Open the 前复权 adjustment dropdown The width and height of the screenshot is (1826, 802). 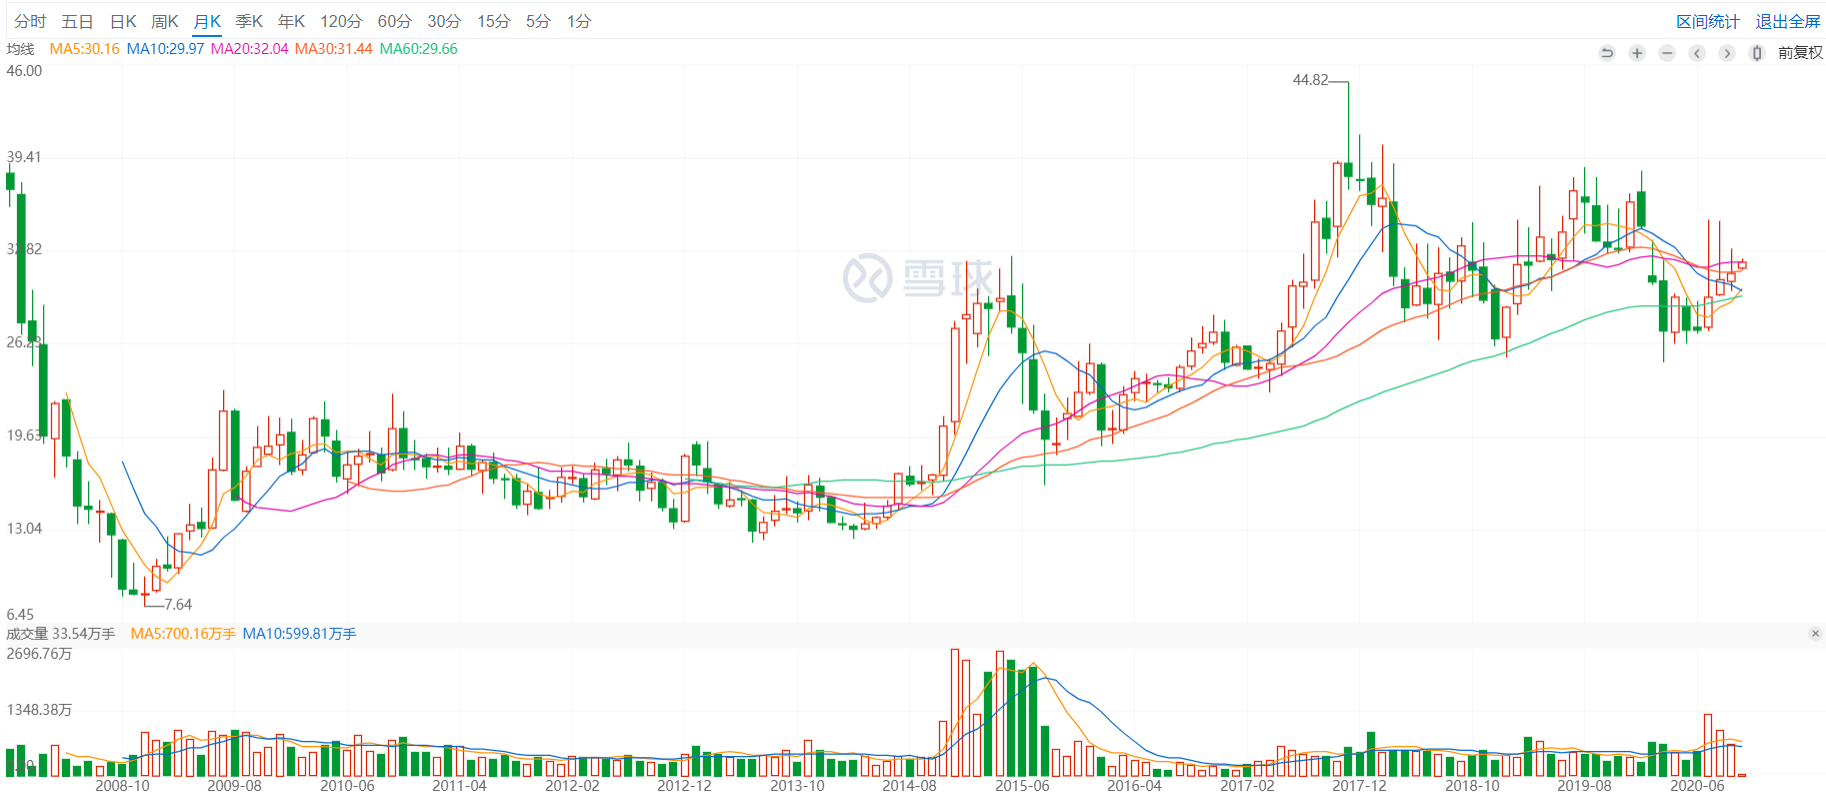pos(1800,53)
